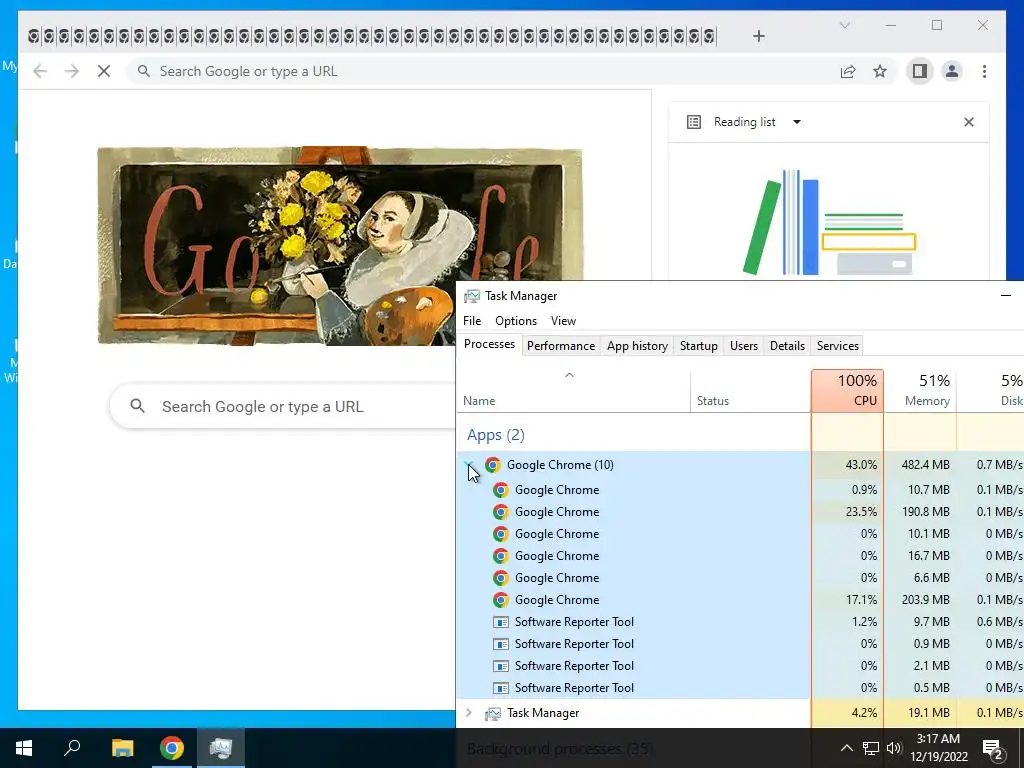Click the Google Chrome taskbar icon
This screenshot has height=768, width=1024.
pyautogui.click(x=172, y=748)
